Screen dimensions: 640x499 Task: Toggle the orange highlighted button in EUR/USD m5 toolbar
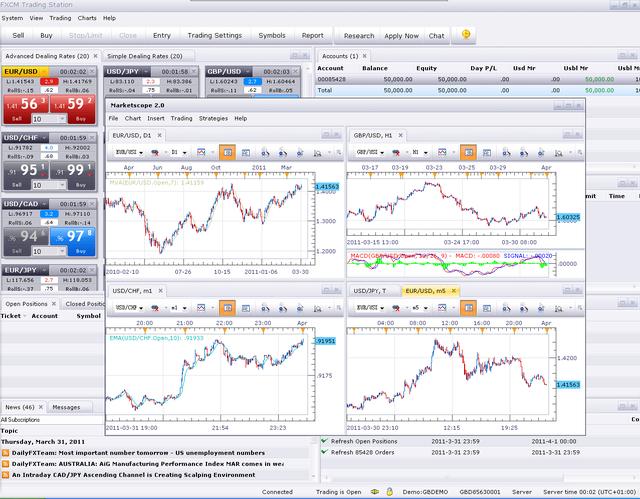pos(468,308)
